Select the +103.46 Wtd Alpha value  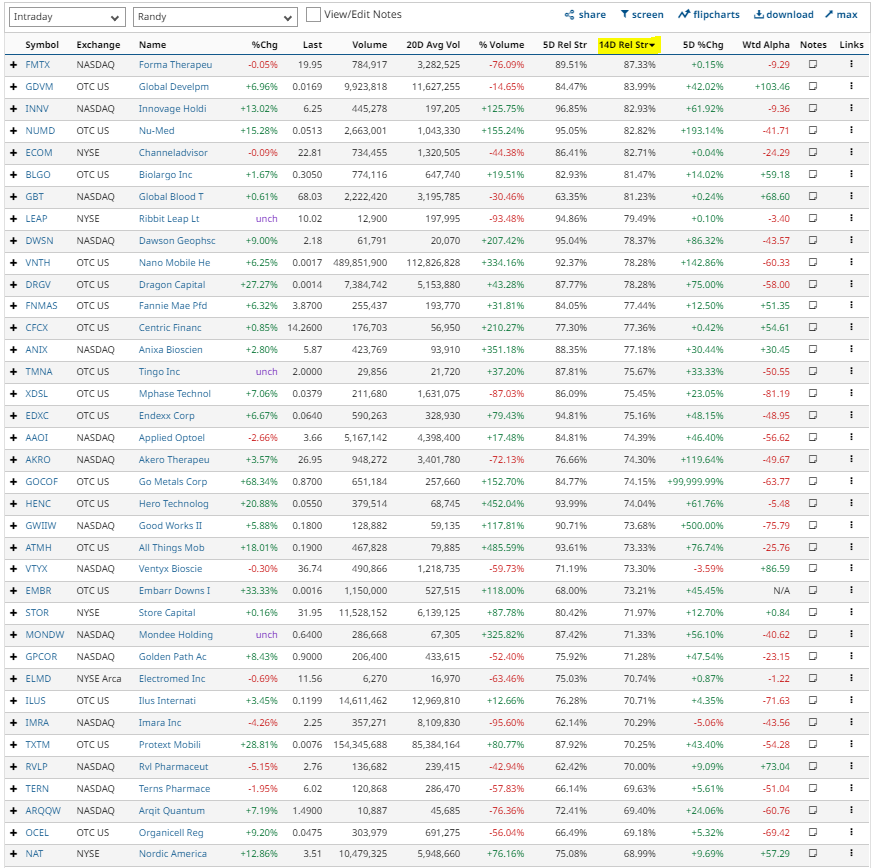(x=772, y=87)
